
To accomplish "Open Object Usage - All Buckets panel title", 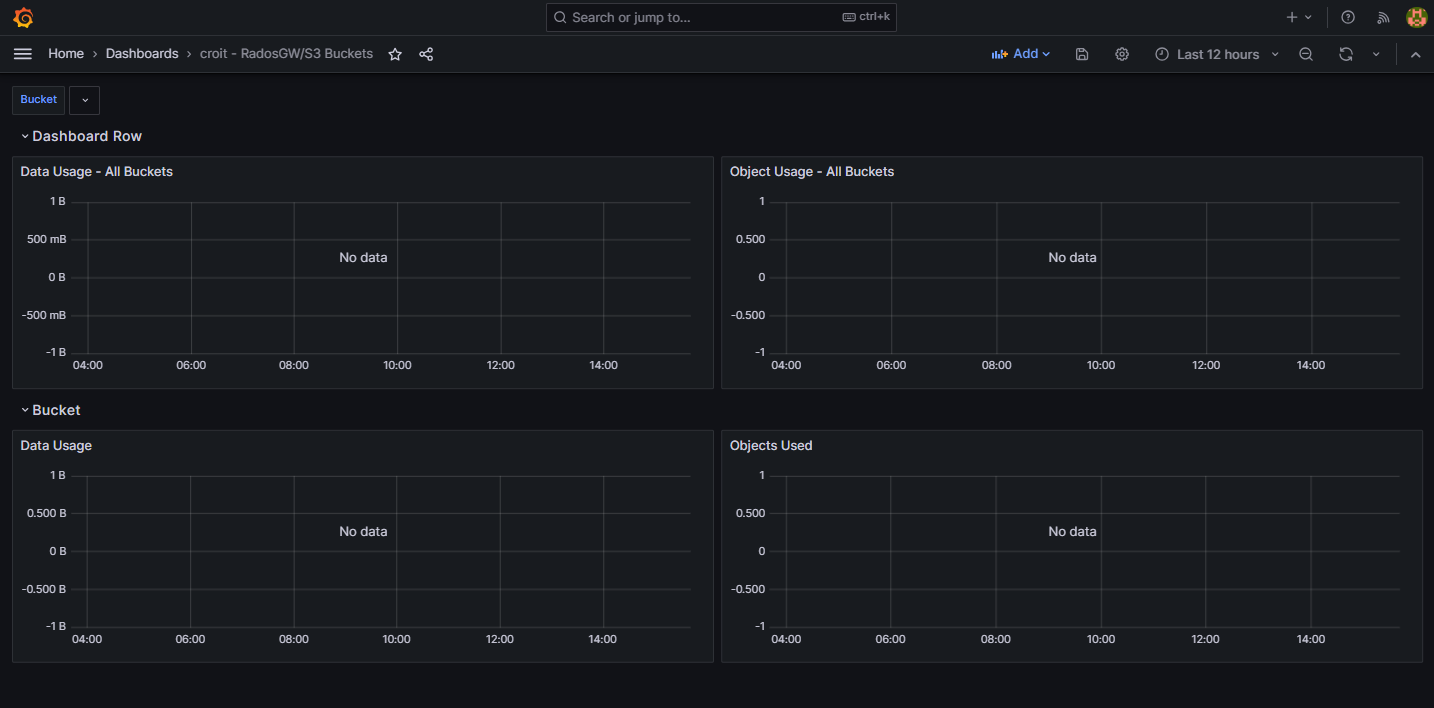I will tap(812, 172).
